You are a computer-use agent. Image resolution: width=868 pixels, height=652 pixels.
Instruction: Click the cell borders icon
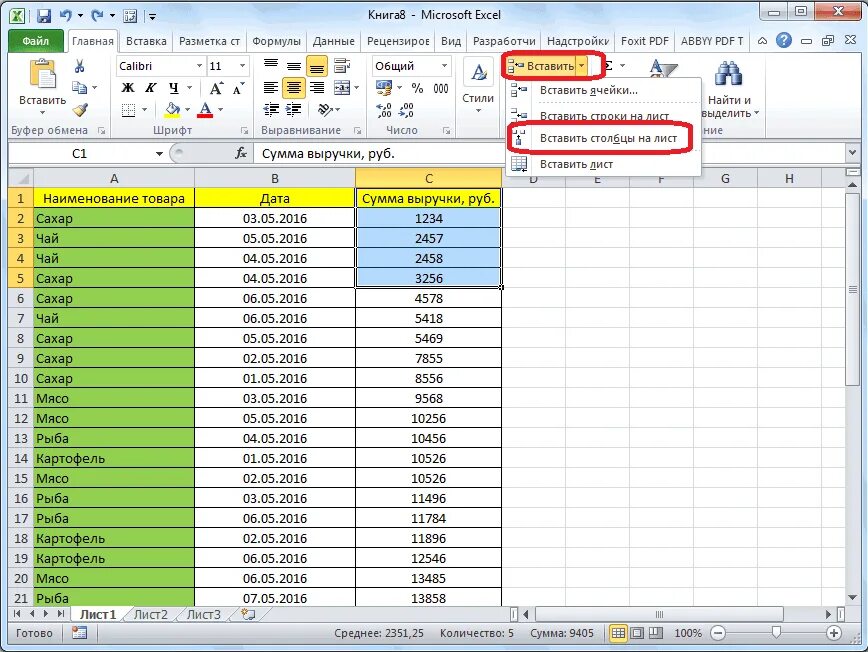coord(128,110)
